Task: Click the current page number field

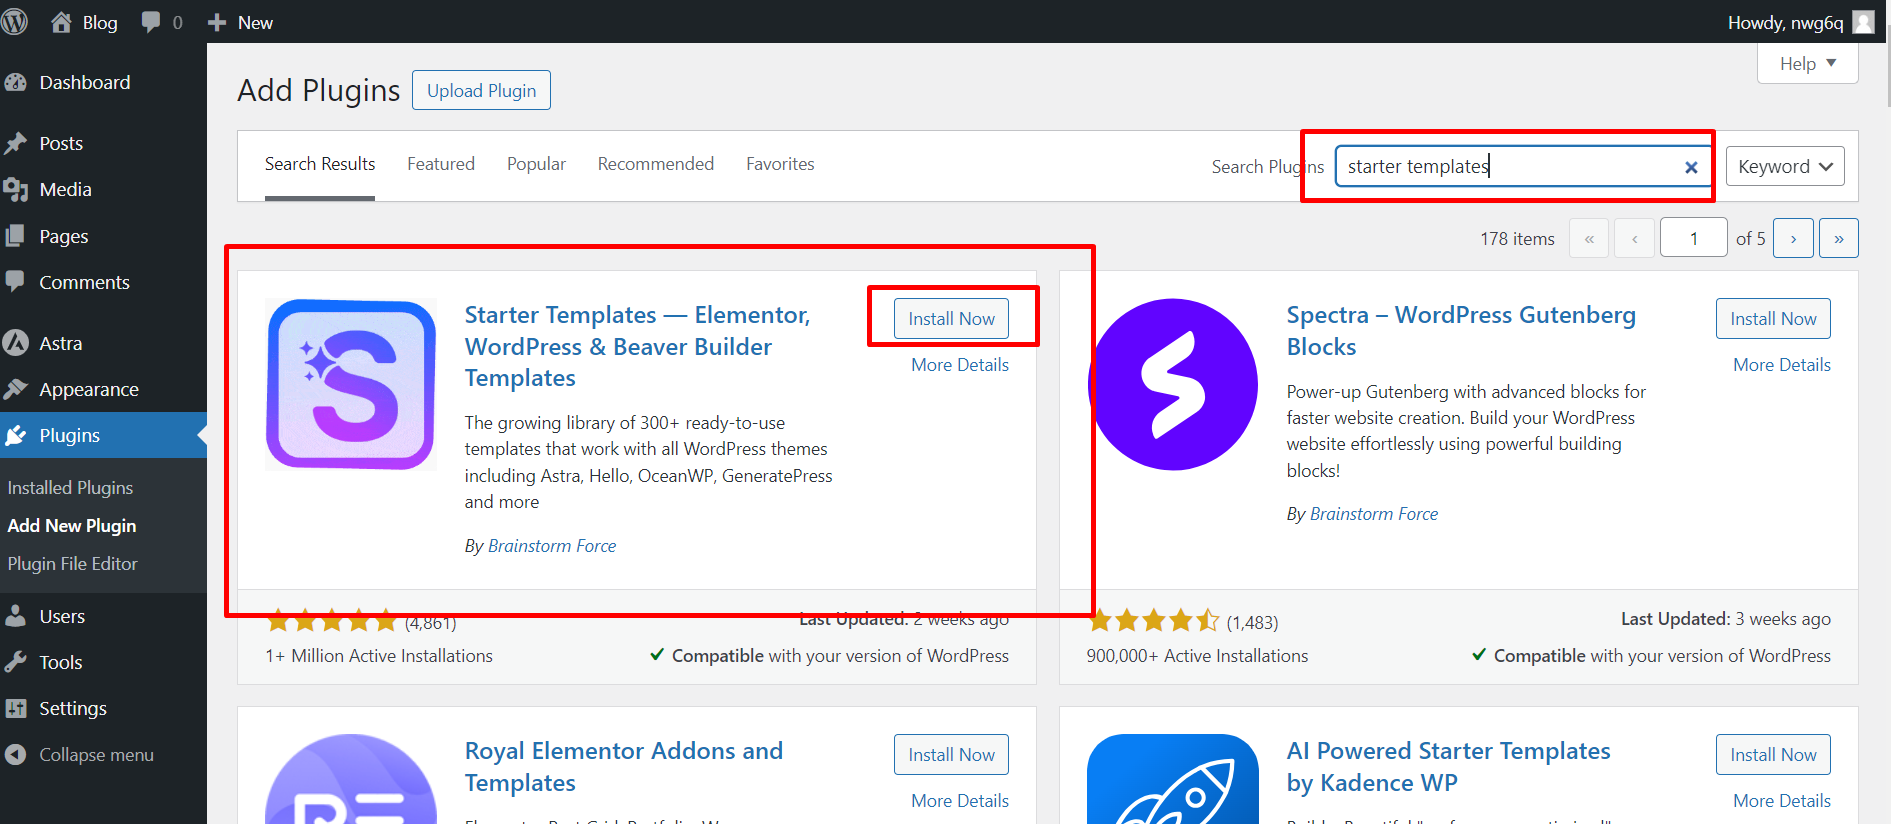Action: (x=1694, y=238)
